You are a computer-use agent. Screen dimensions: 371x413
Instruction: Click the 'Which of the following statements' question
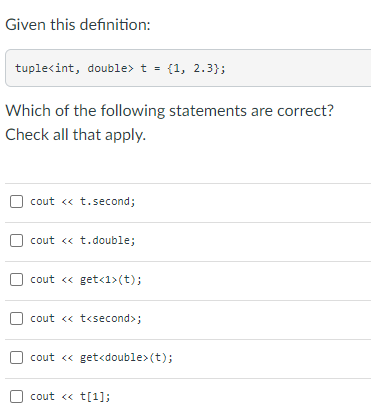click(127, 111)
